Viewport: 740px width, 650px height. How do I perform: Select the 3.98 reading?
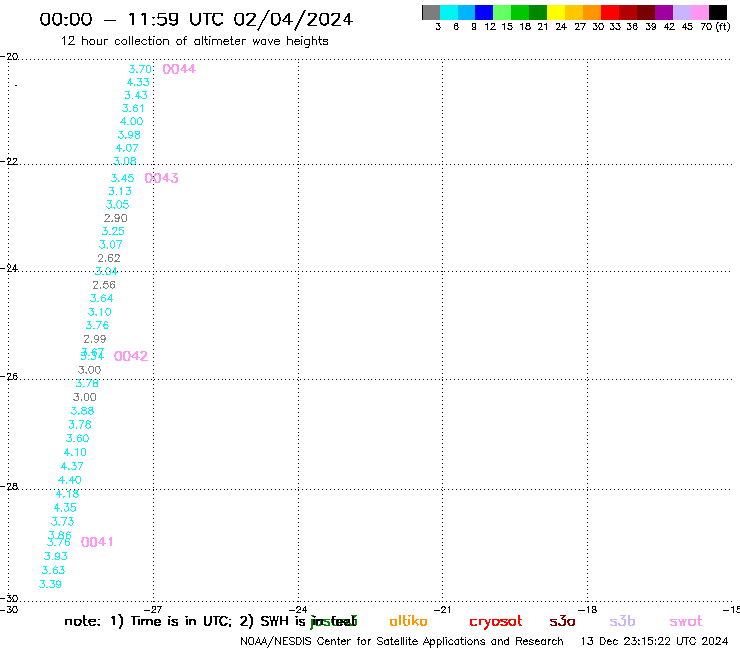click(129, 135)
